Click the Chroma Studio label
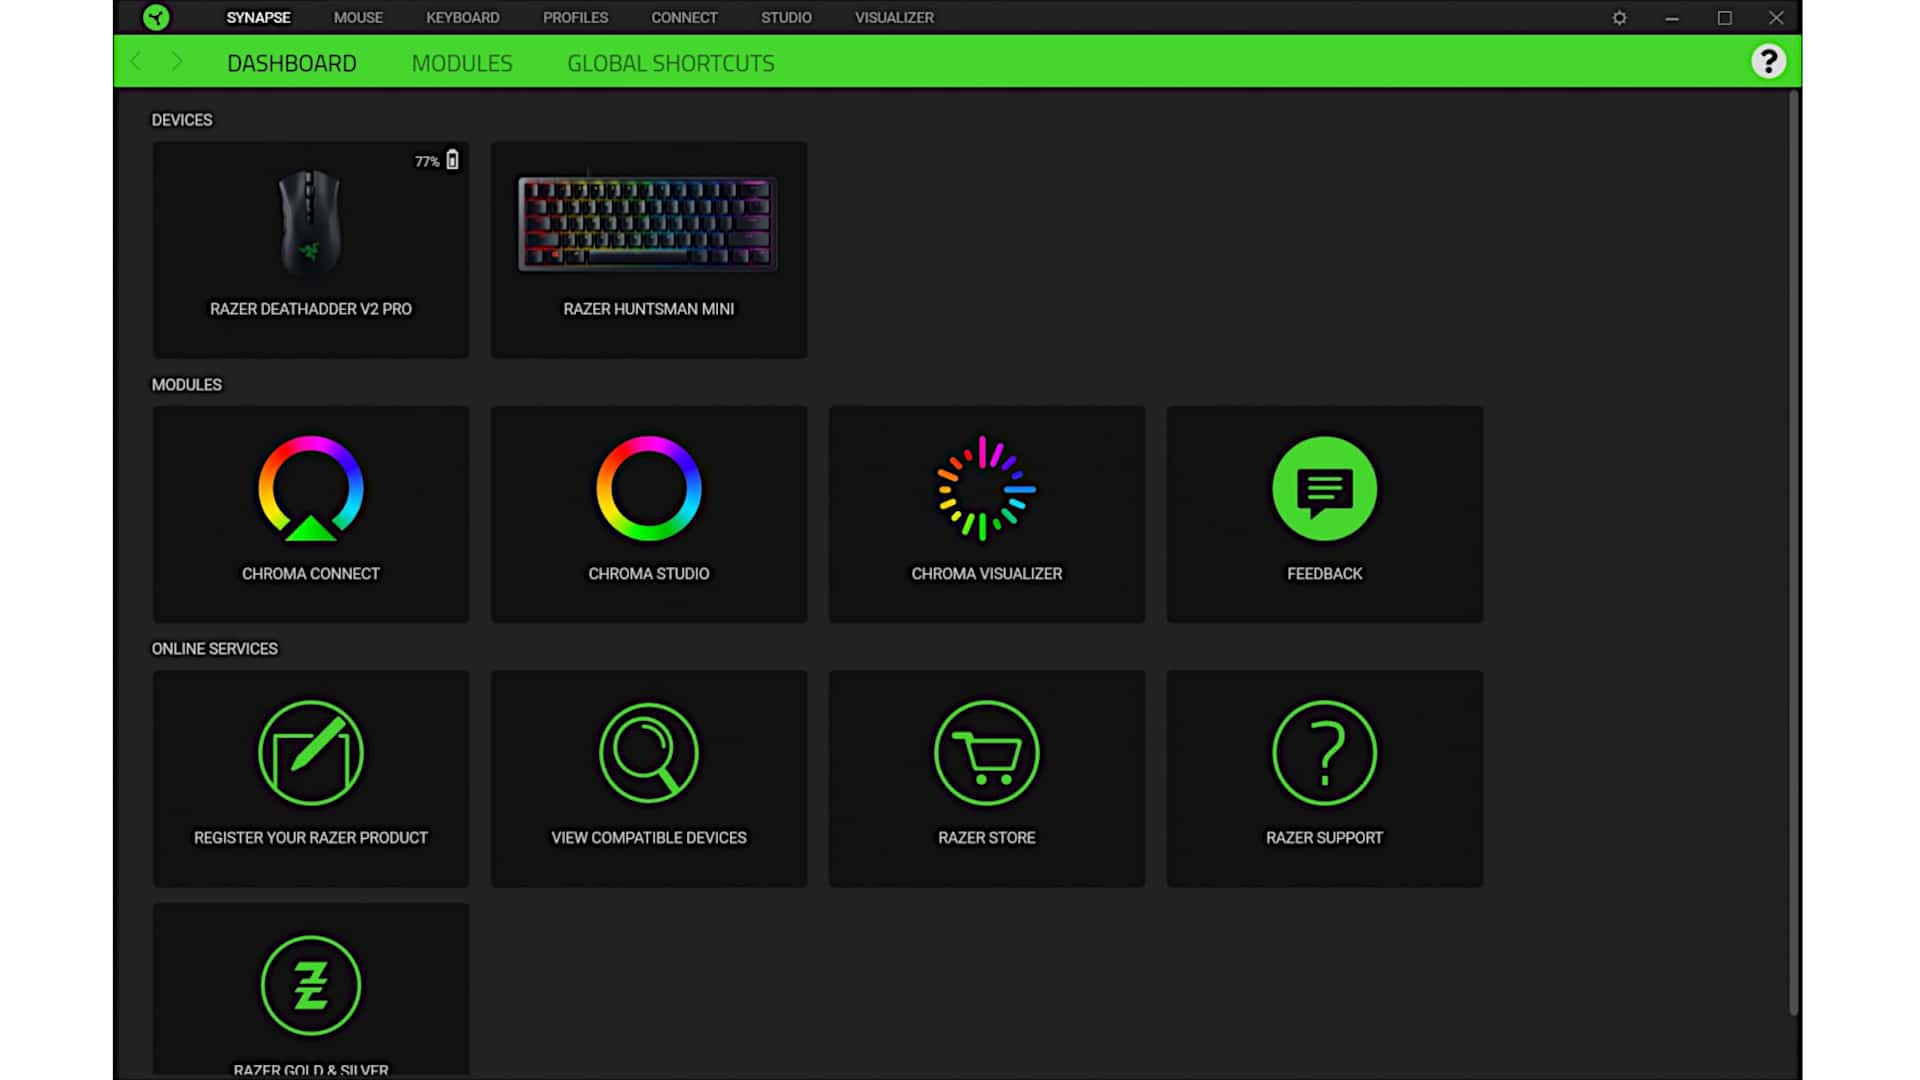This screenshot has width=1920, height=1080. coord(648,574)
